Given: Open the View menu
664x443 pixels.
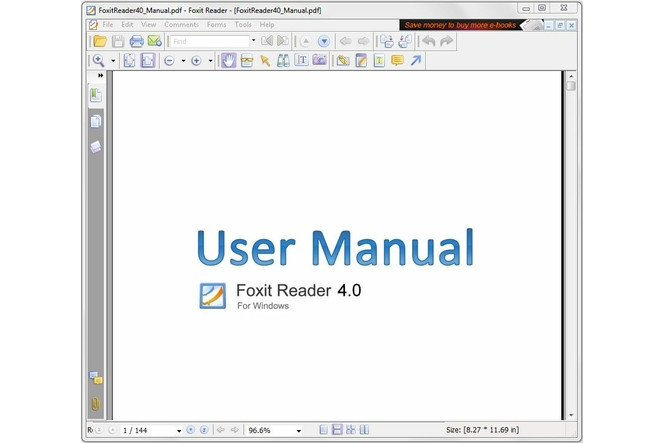Looking at the screenshot, I should pos(149,25).
